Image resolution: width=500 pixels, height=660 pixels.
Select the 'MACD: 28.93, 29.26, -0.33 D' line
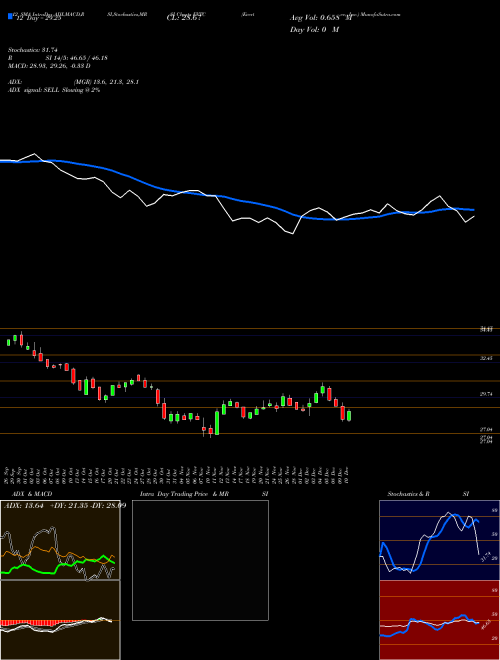pyautogui.click(x=49, y=66)
